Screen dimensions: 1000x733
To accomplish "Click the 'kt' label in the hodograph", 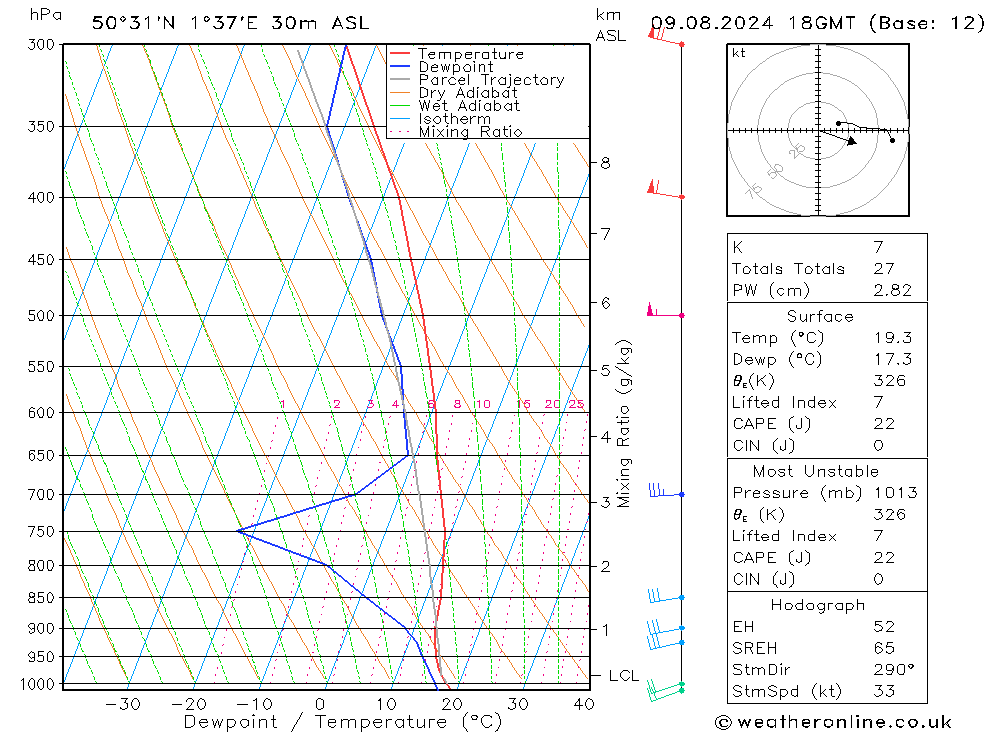I will (x=739, y=53).
